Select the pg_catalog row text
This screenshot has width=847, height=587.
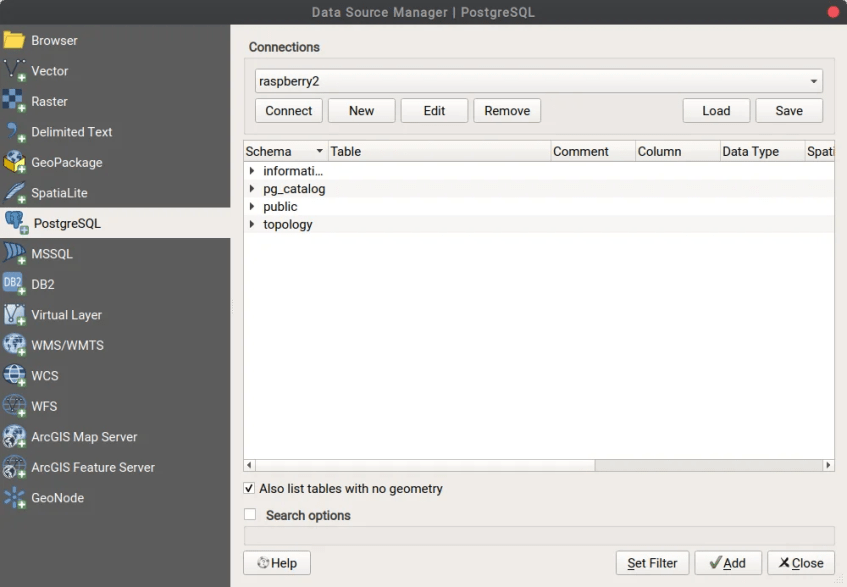pyautogui.click(x=294, y=189)
